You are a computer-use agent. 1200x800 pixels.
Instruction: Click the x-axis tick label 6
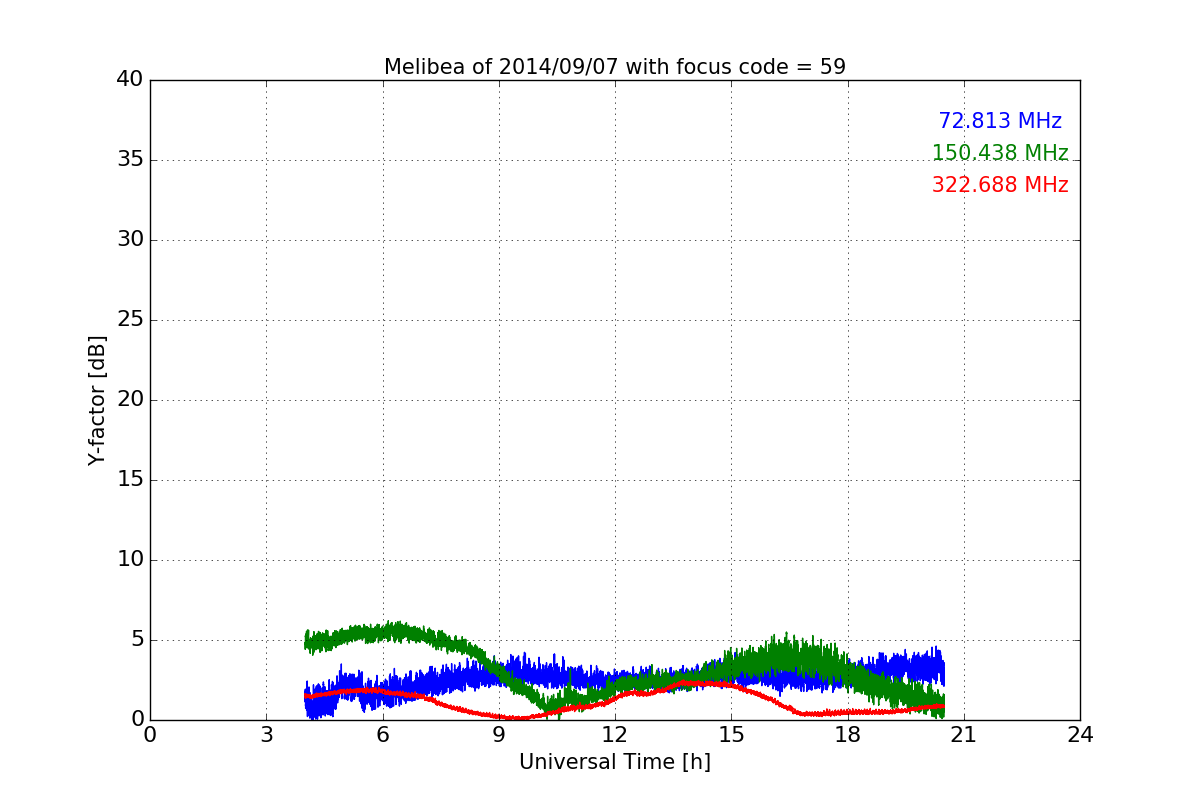click(383, 735)
